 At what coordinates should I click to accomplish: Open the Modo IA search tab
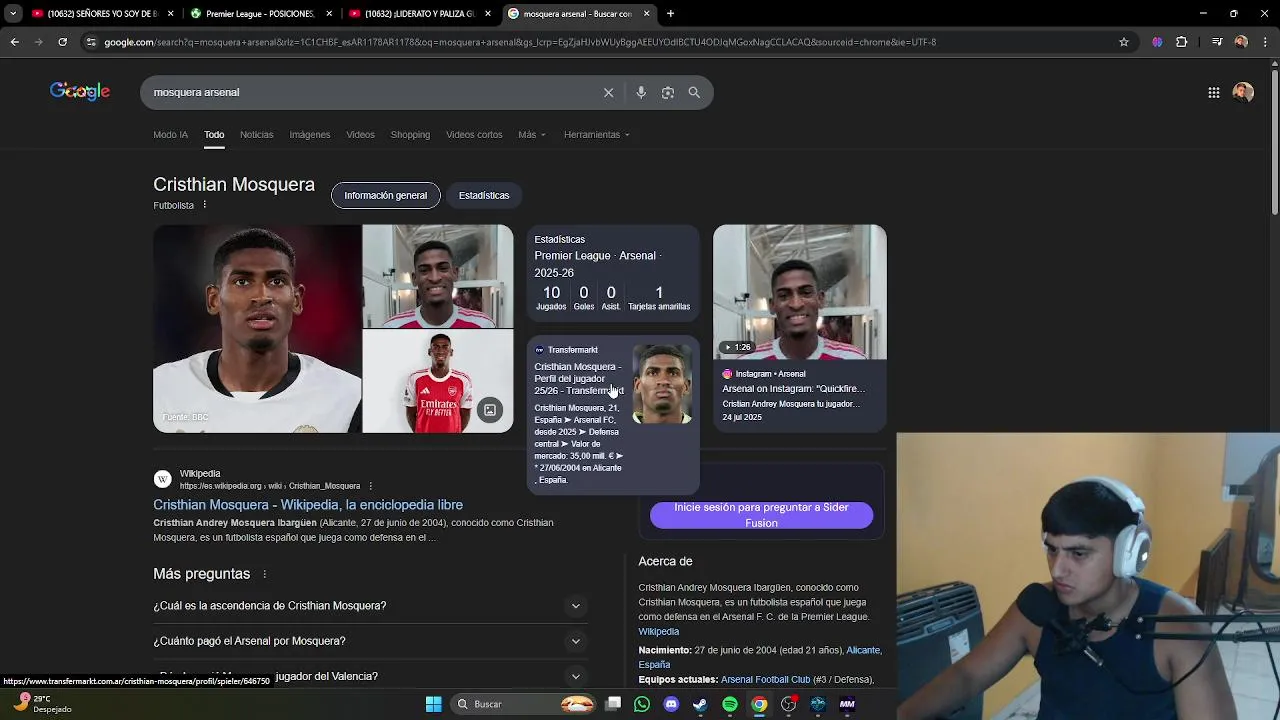click(170, 135)
